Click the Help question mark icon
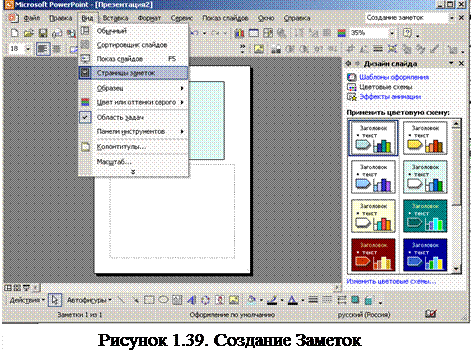This screenshot has height=362, width=471. [x=407, y=33]
